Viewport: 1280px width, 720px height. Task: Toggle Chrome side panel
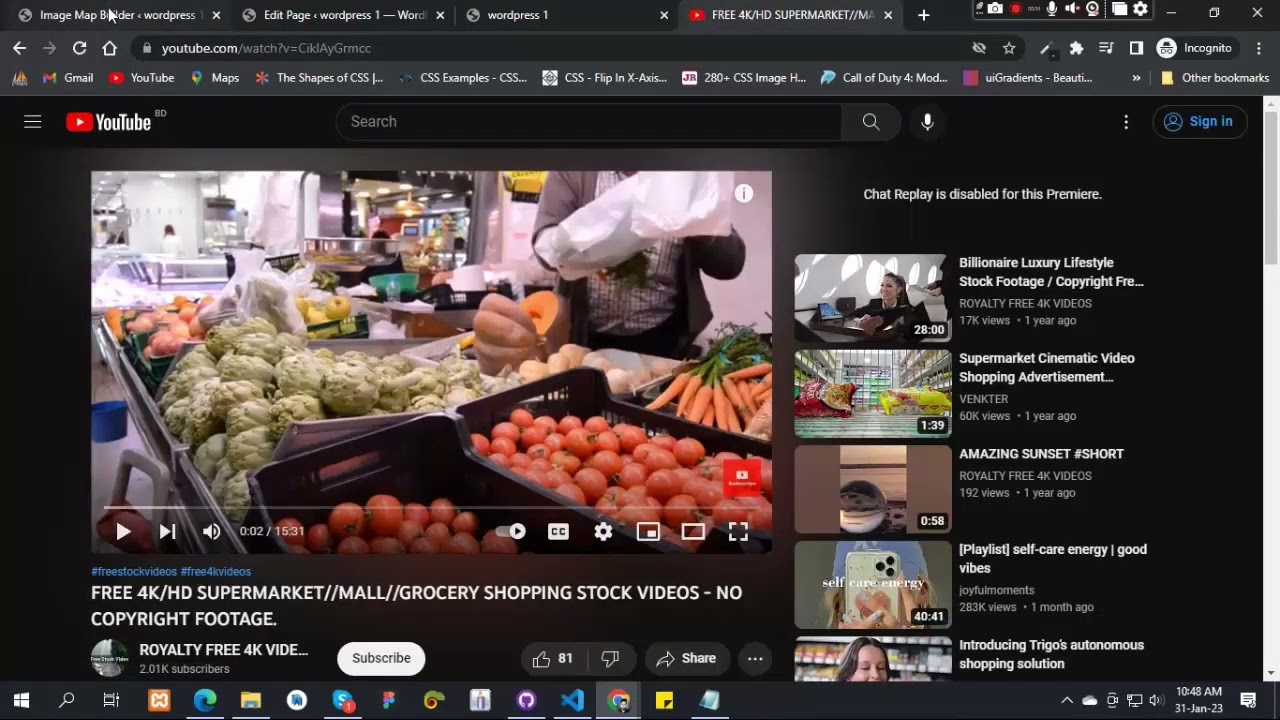(1136, 48)
